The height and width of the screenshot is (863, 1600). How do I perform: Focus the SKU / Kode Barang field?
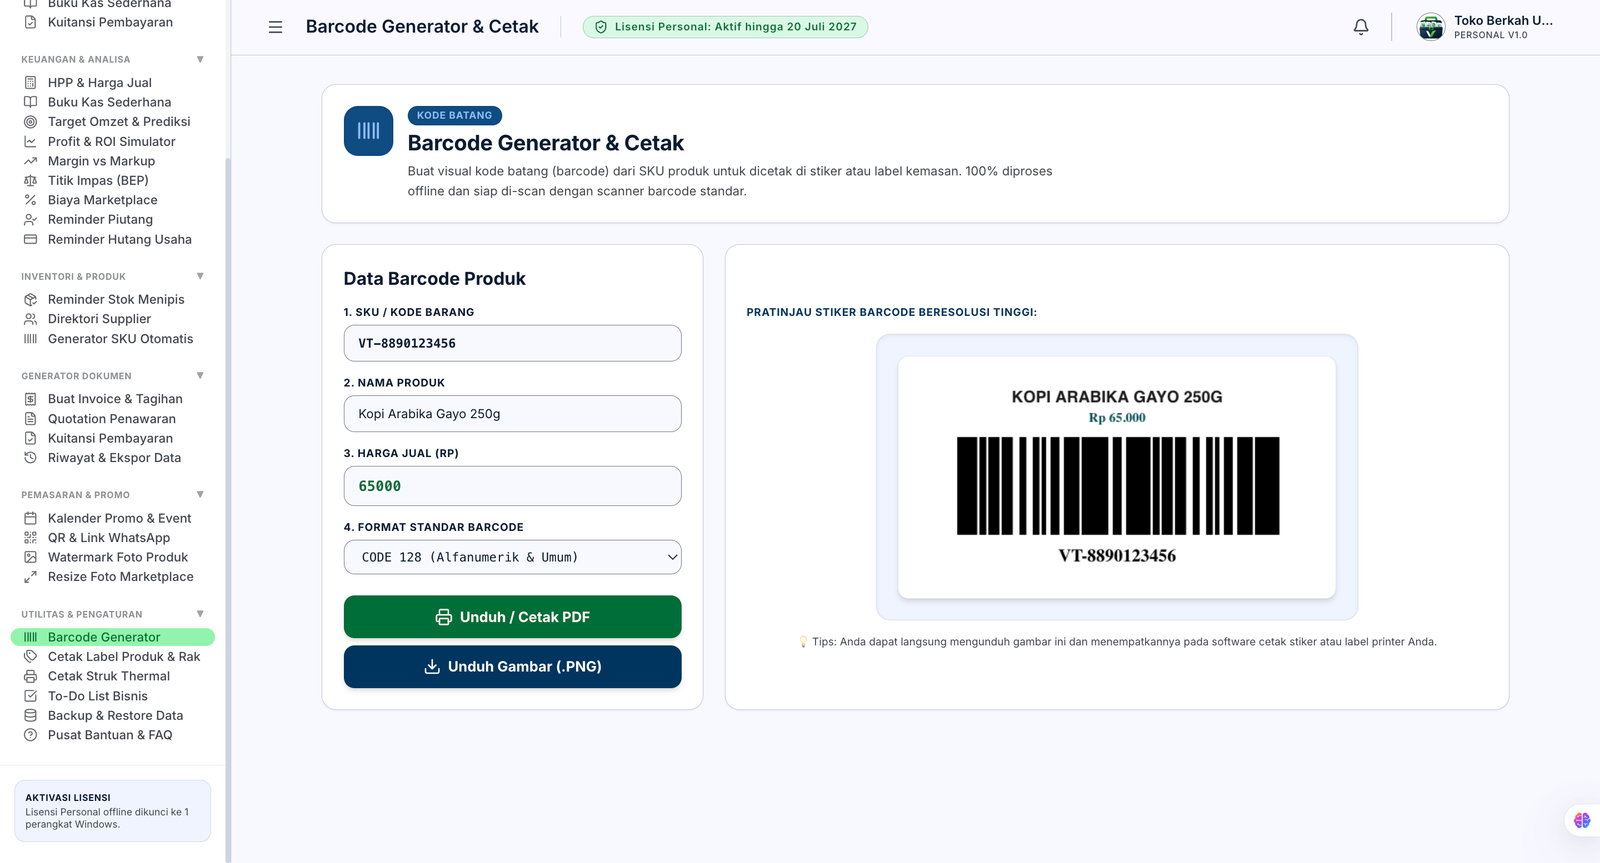(512, 343)
